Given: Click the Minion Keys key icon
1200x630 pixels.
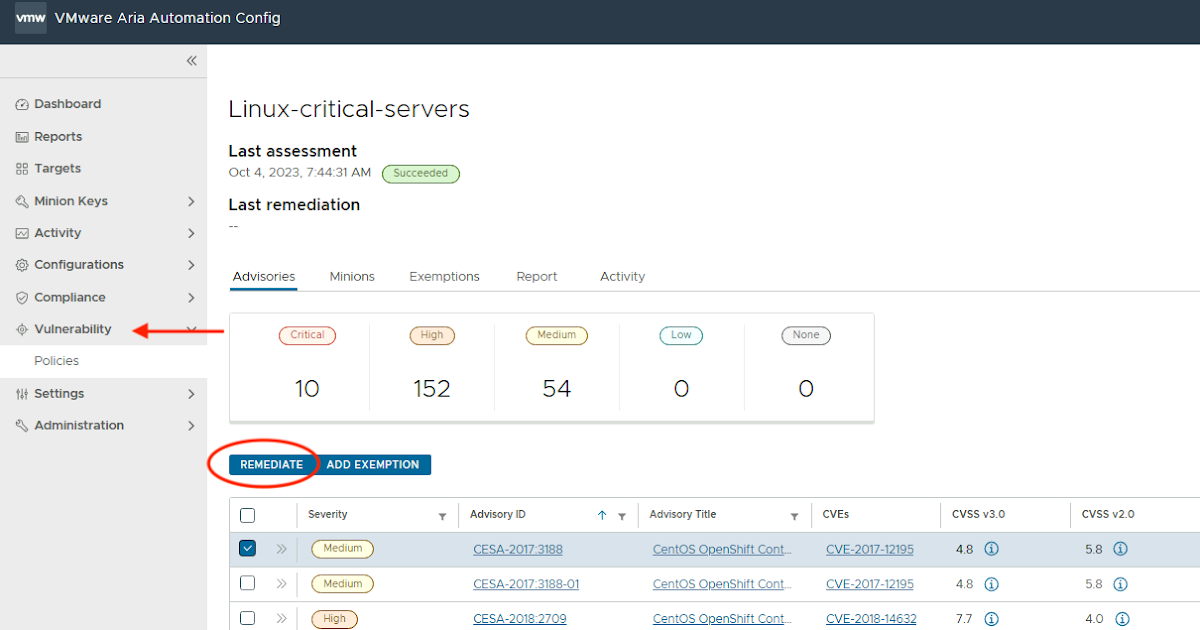Looking at the screenshot, I should pos(22,201).
